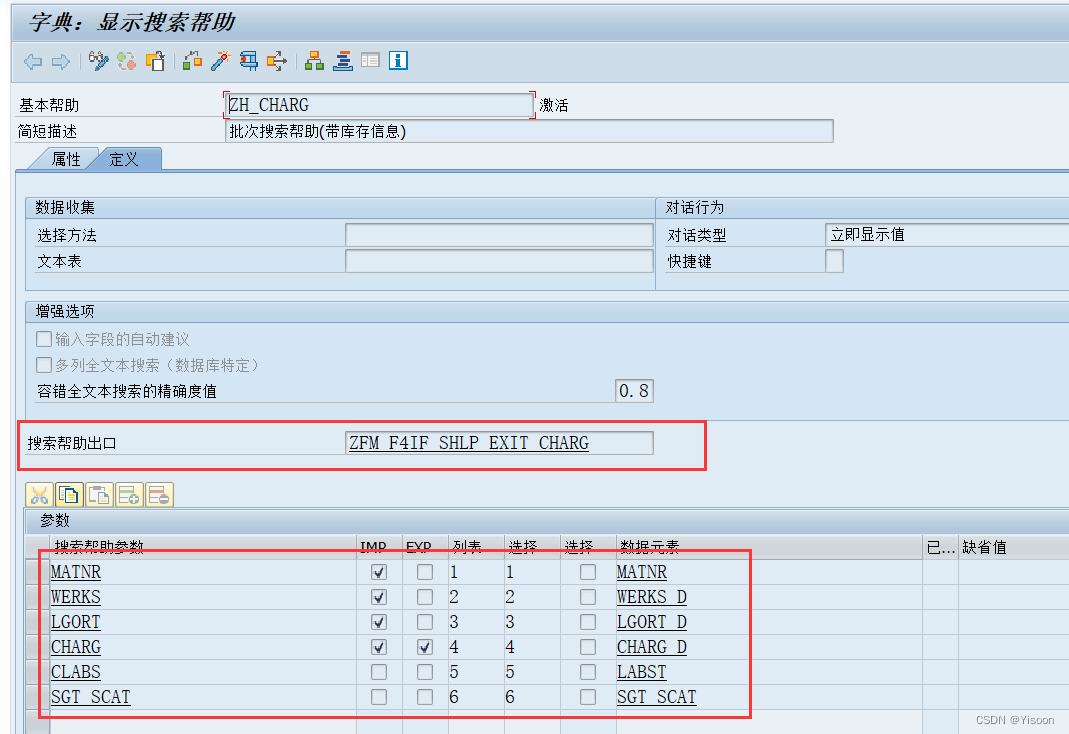This screenshot has height=734, width=1069.
Task: Click the Information icon on the toolbar
Action: [x=396, y=61]
